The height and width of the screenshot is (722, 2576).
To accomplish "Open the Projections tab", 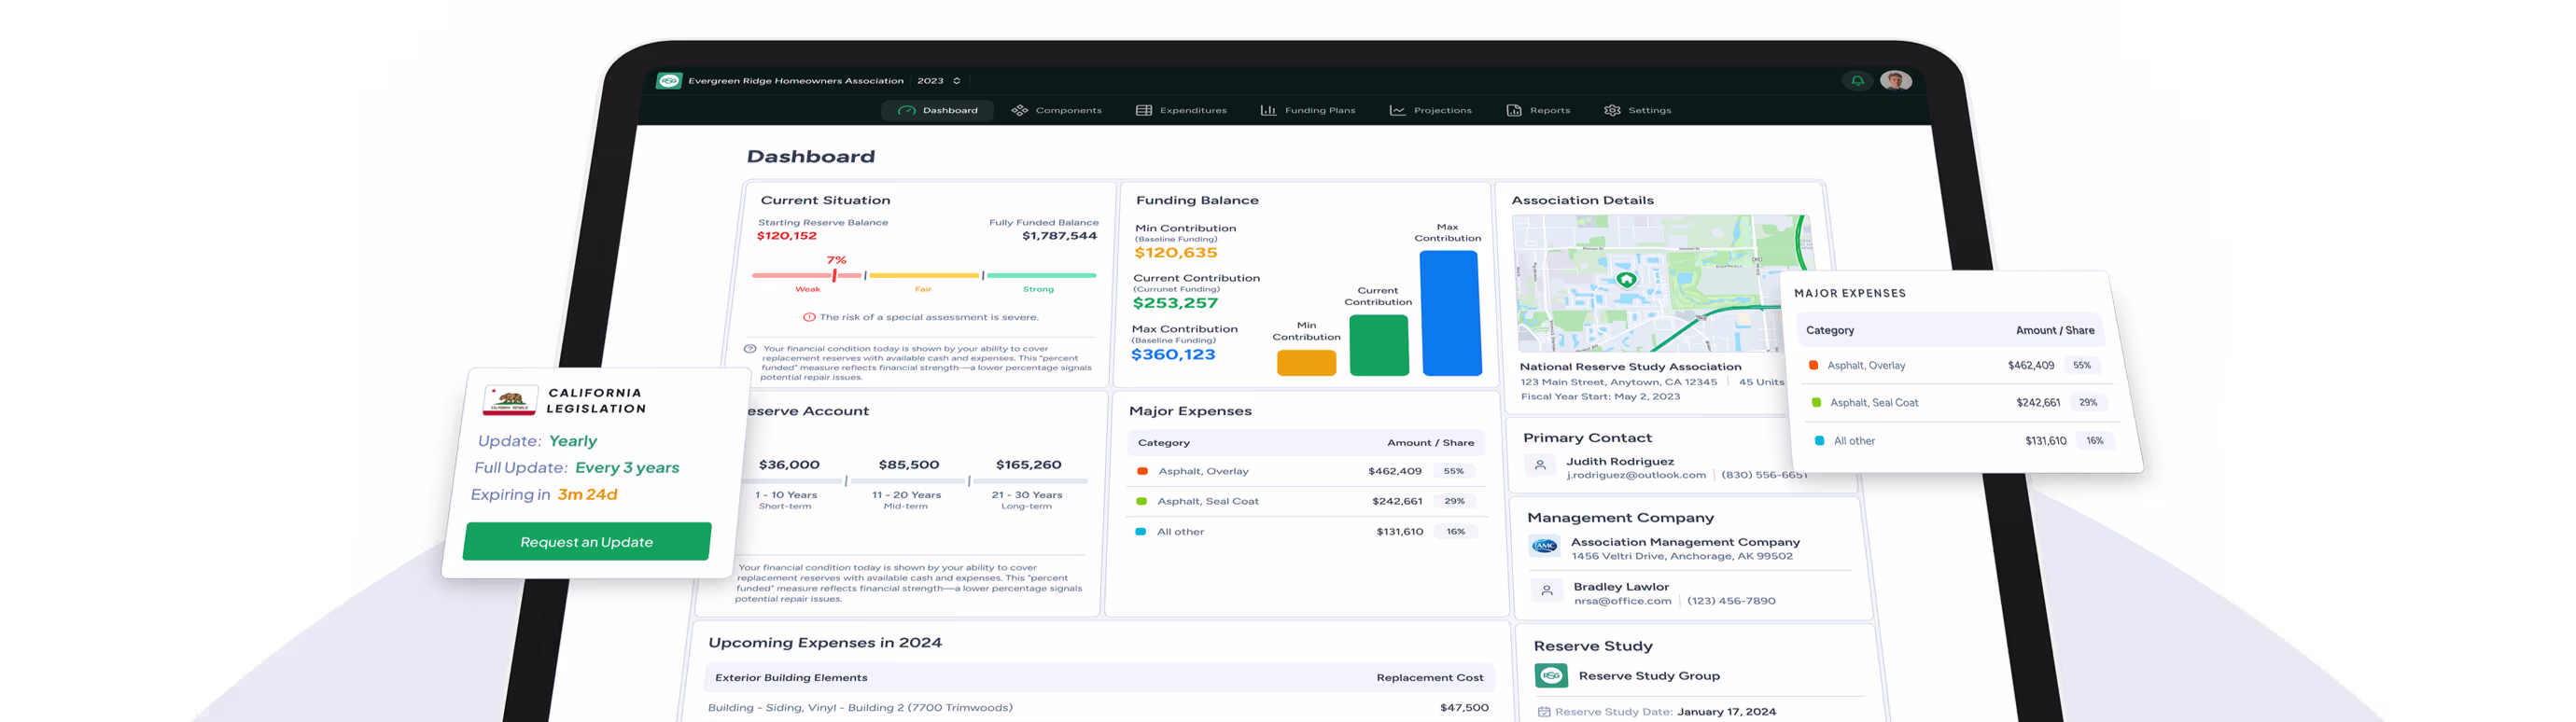I will coord(1430,110).
